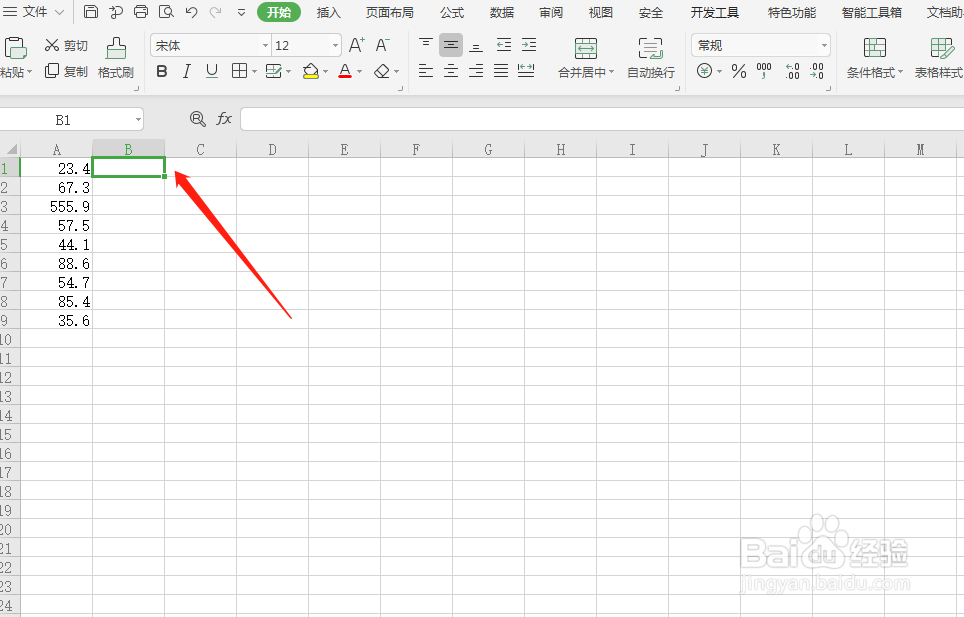Image resolution: width=964 pixels, height=617 pixels.
Task: Open Conditional Formatting (条件格式)
Action: 874,57
